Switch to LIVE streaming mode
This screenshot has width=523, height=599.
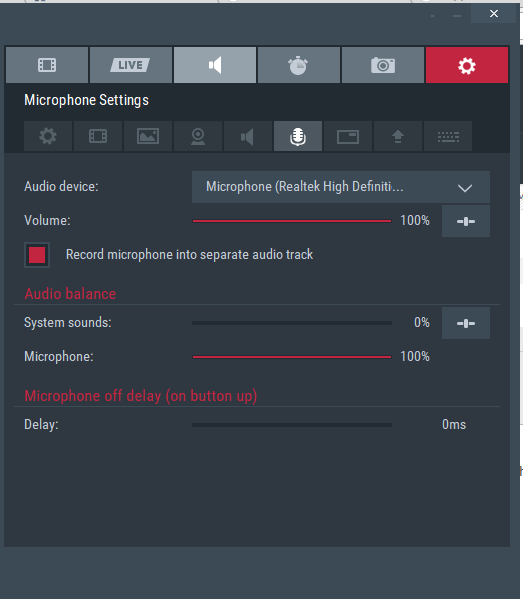(131, 65)
